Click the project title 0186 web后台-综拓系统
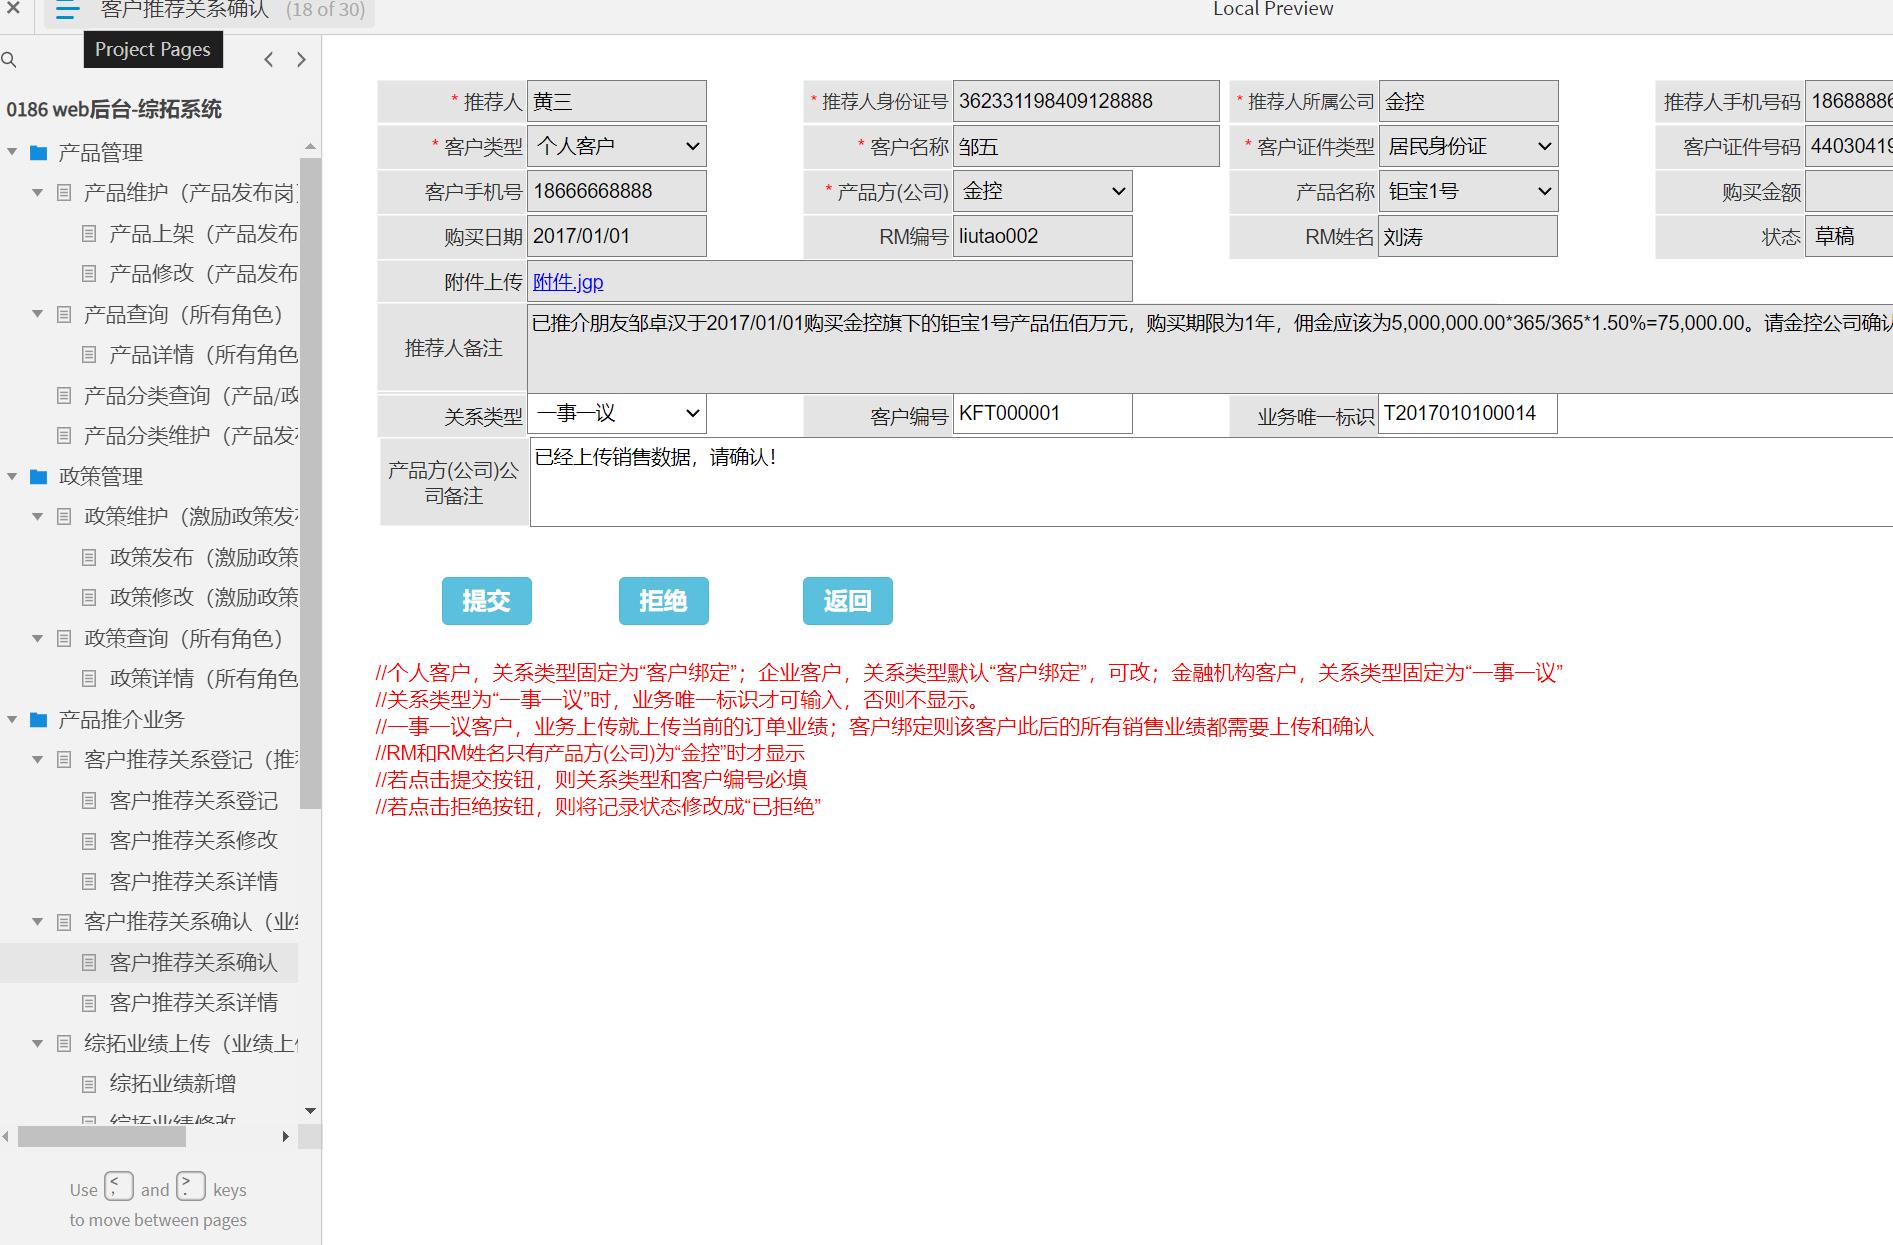 [114, 109]
